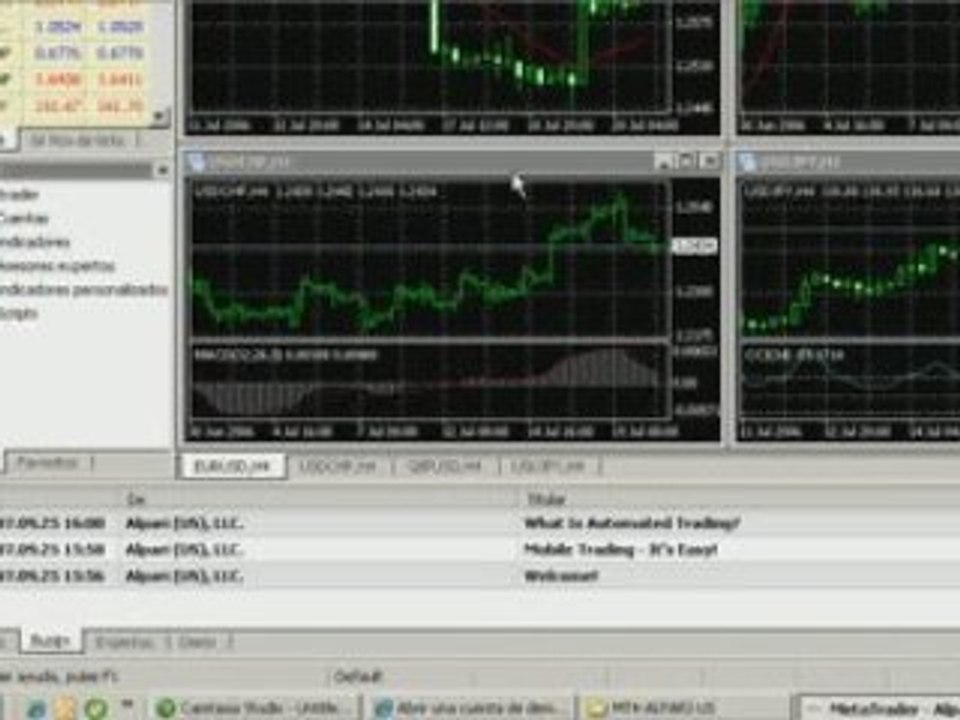Click the Default profile in status bar
960x720 pixels.
pos(359,677)
